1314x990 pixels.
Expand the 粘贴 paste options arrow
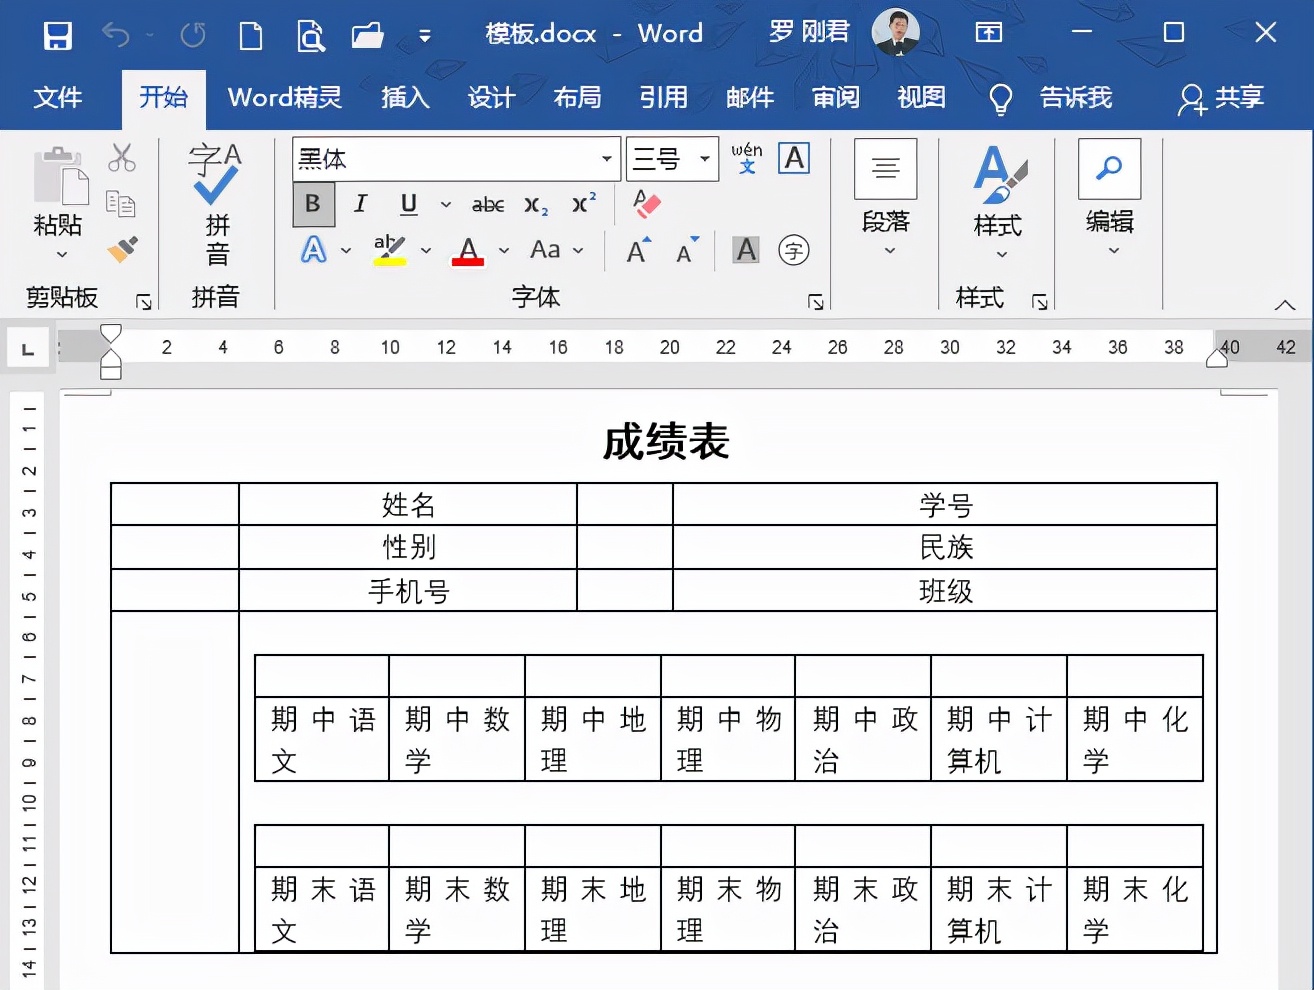pyautogui.click(x=62, y=254)
